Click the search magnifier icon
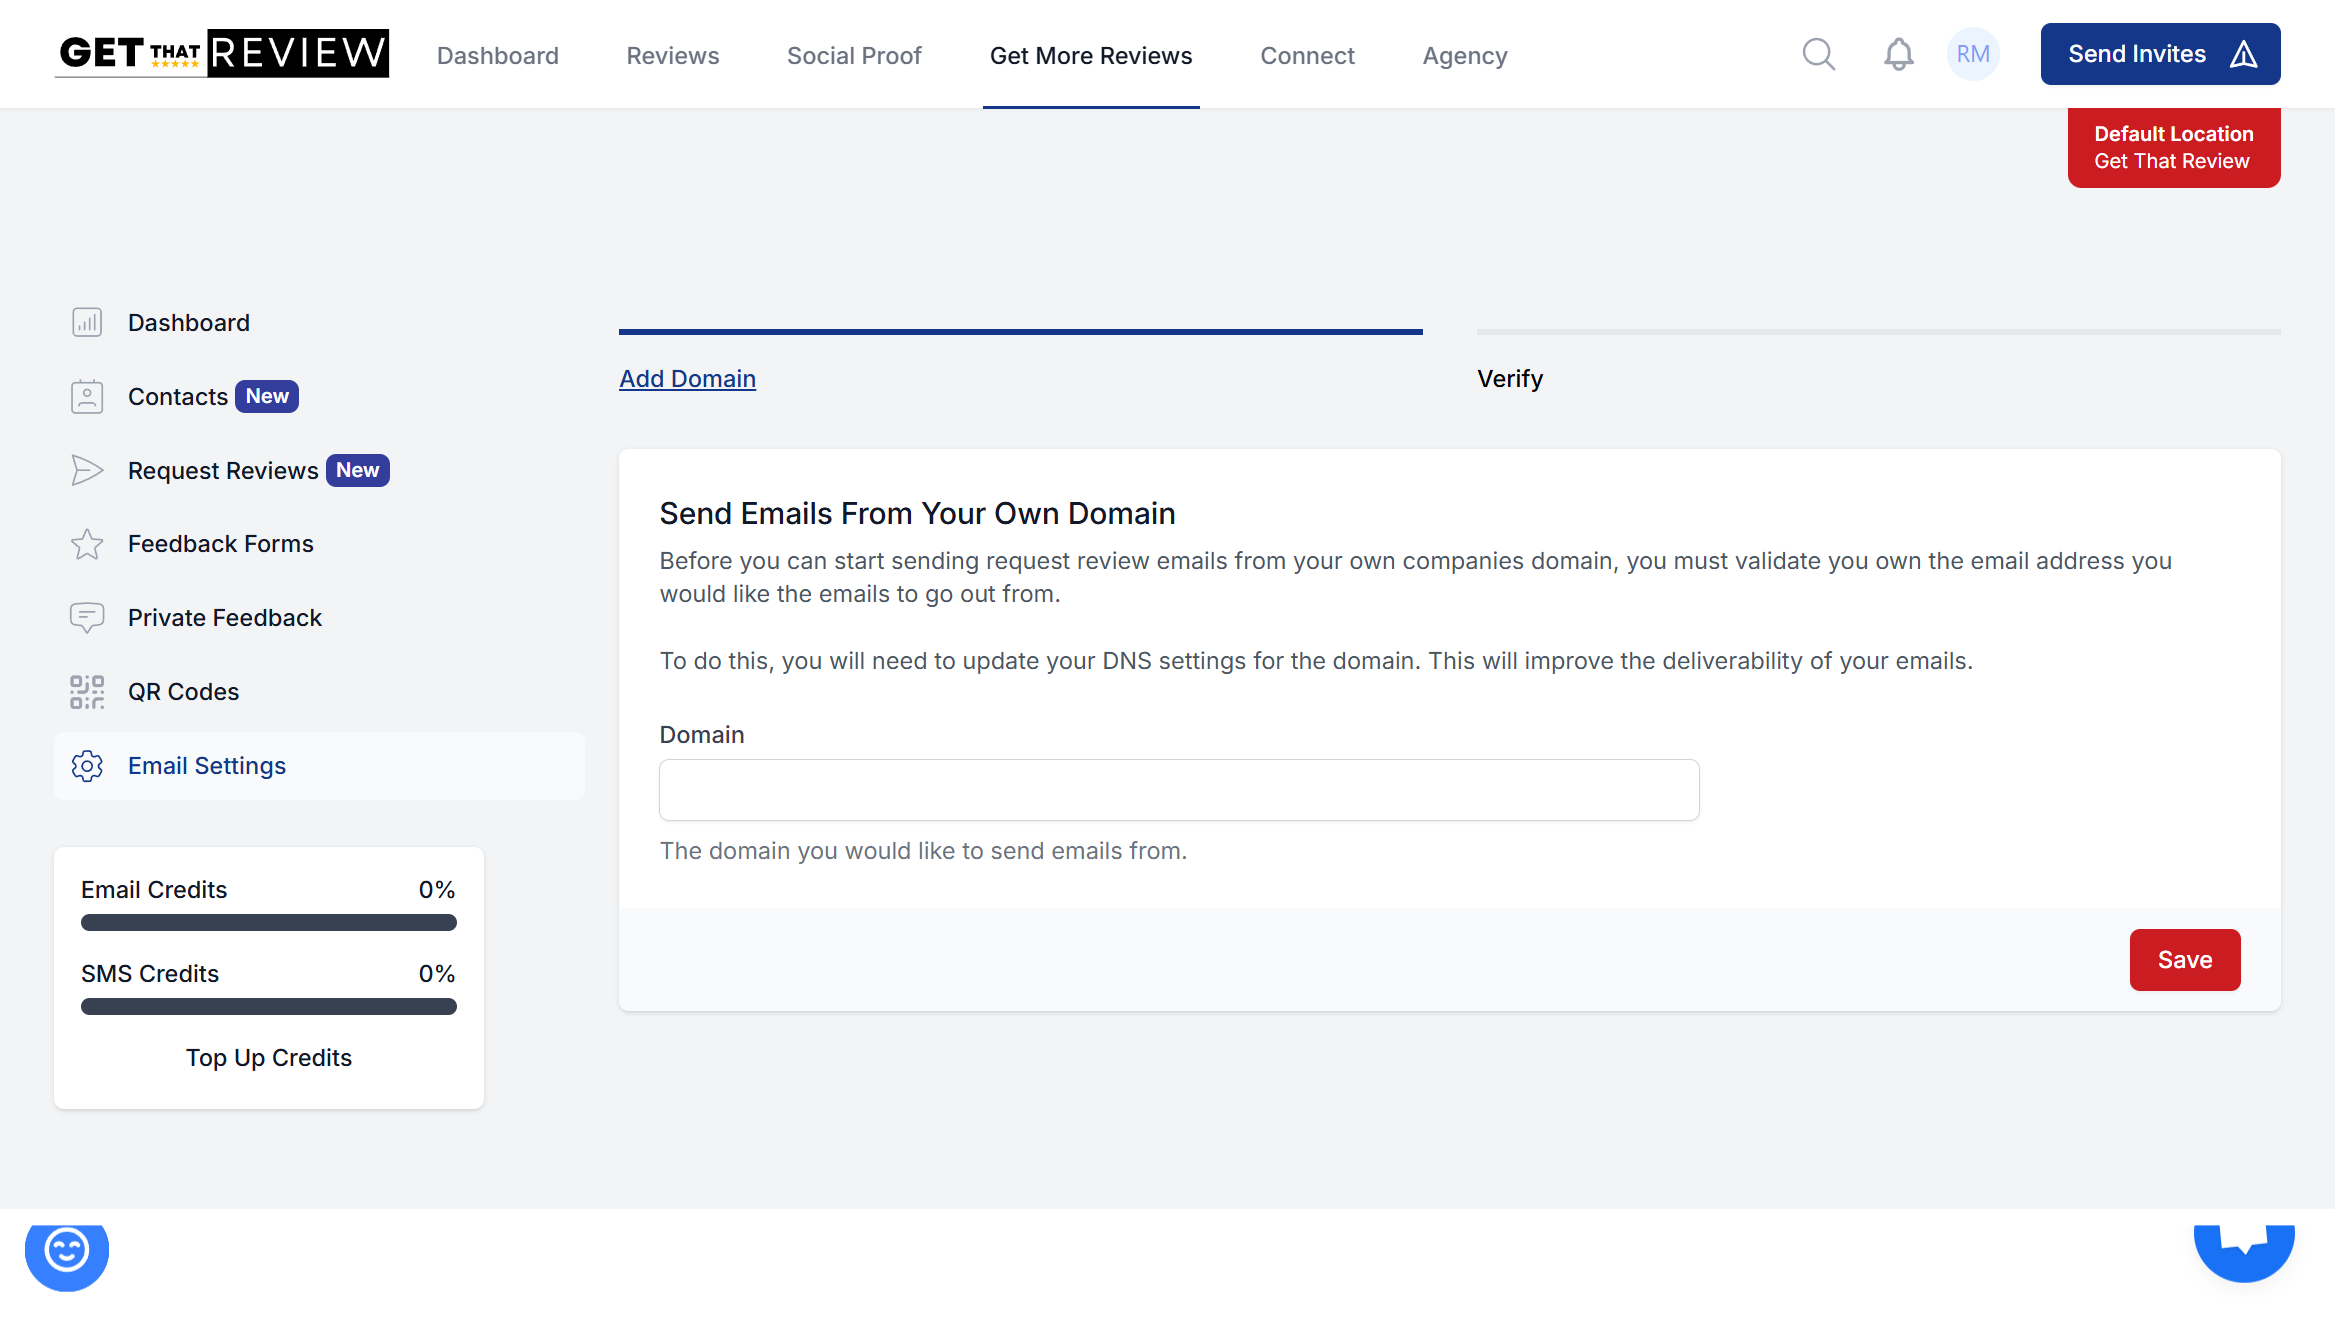 point(1818,54)
